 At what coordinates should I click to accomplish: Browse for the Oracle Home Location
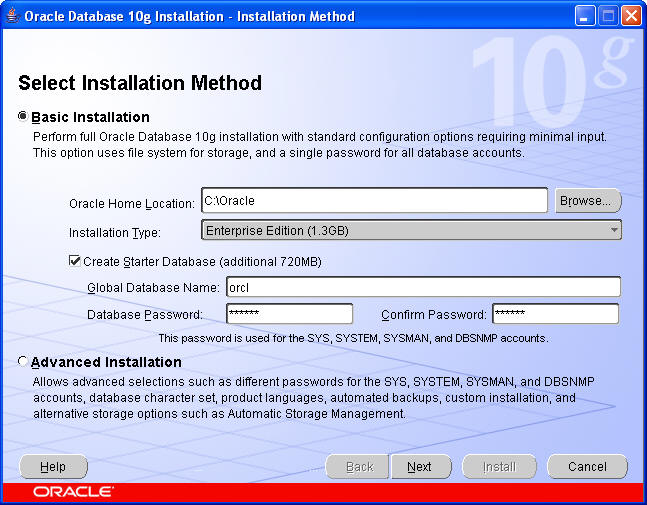click(588, 201)
